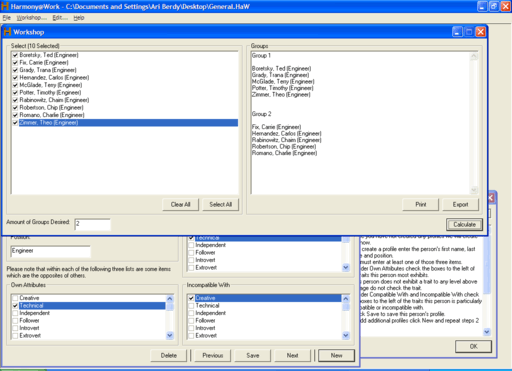
Task: Click Own Attributes list up scroll arrow
Action: [170, 299]
